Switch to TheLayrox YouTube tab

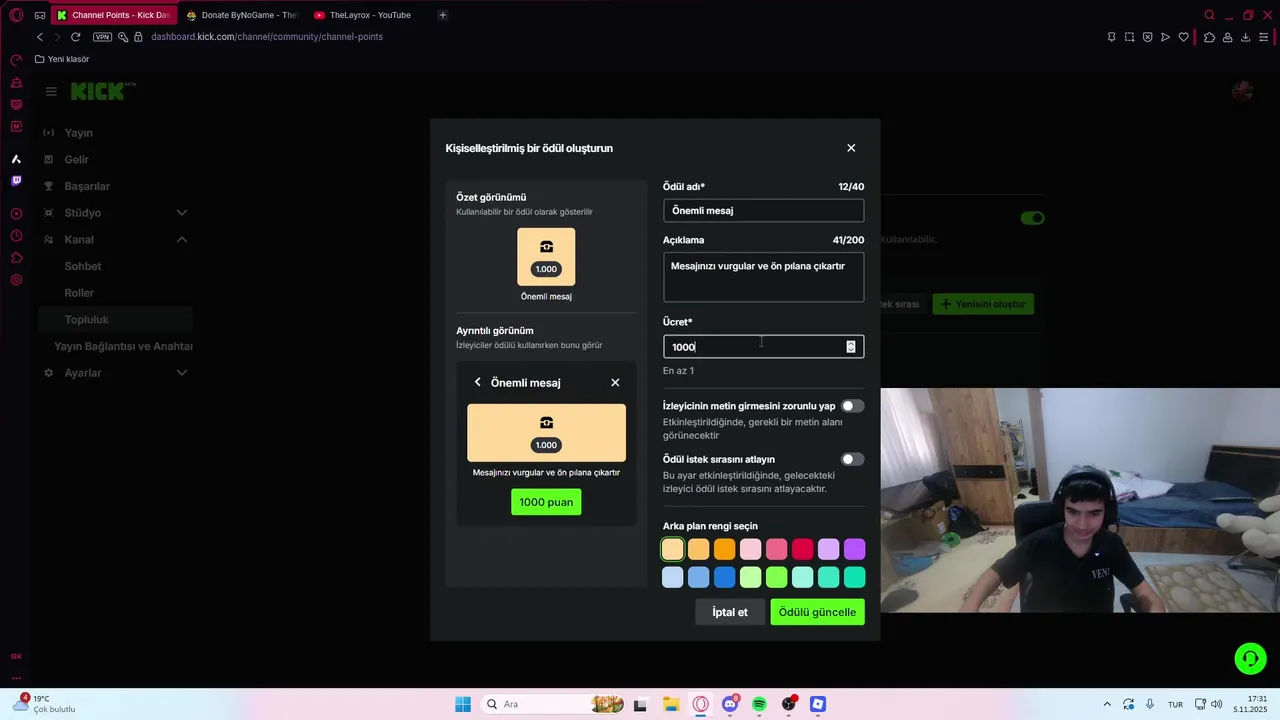click(369, 15)
